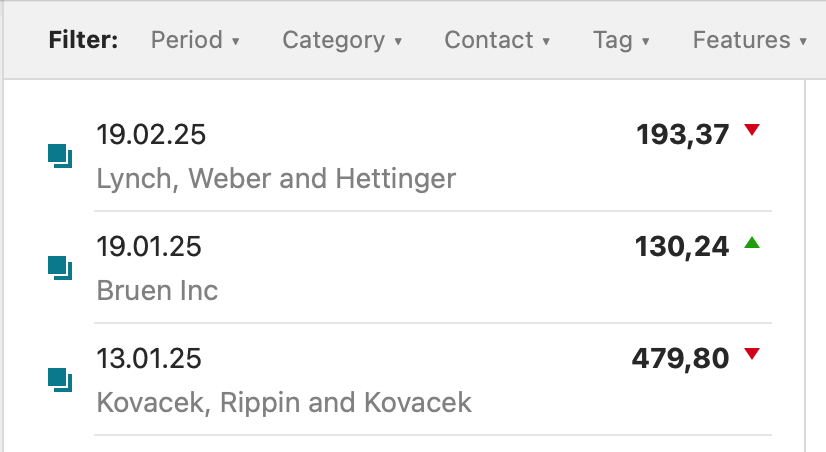Expand the Tag filter dropdown
The height and width of the screenshot is (452, 826).
pos(621,40)
